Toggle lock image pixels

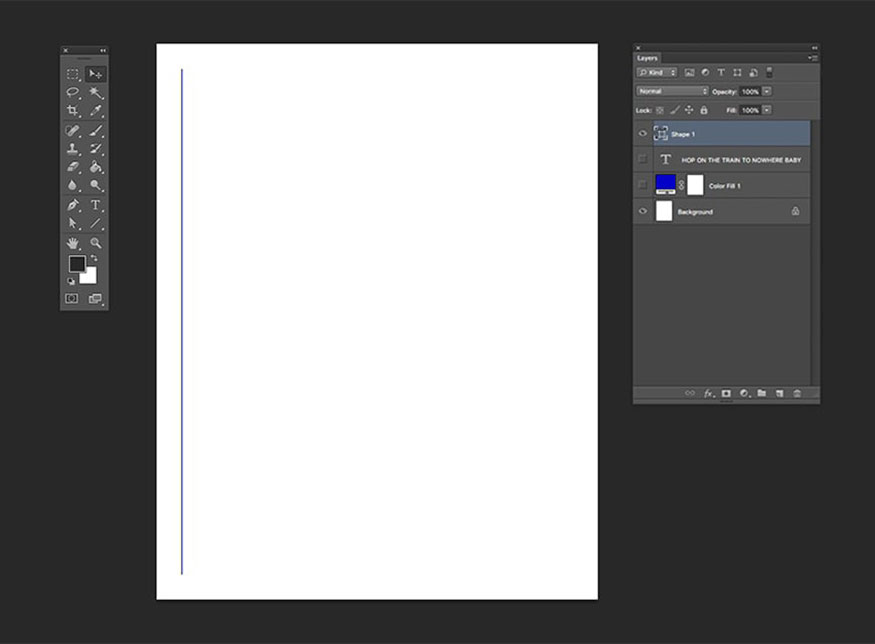coord(675,110)
